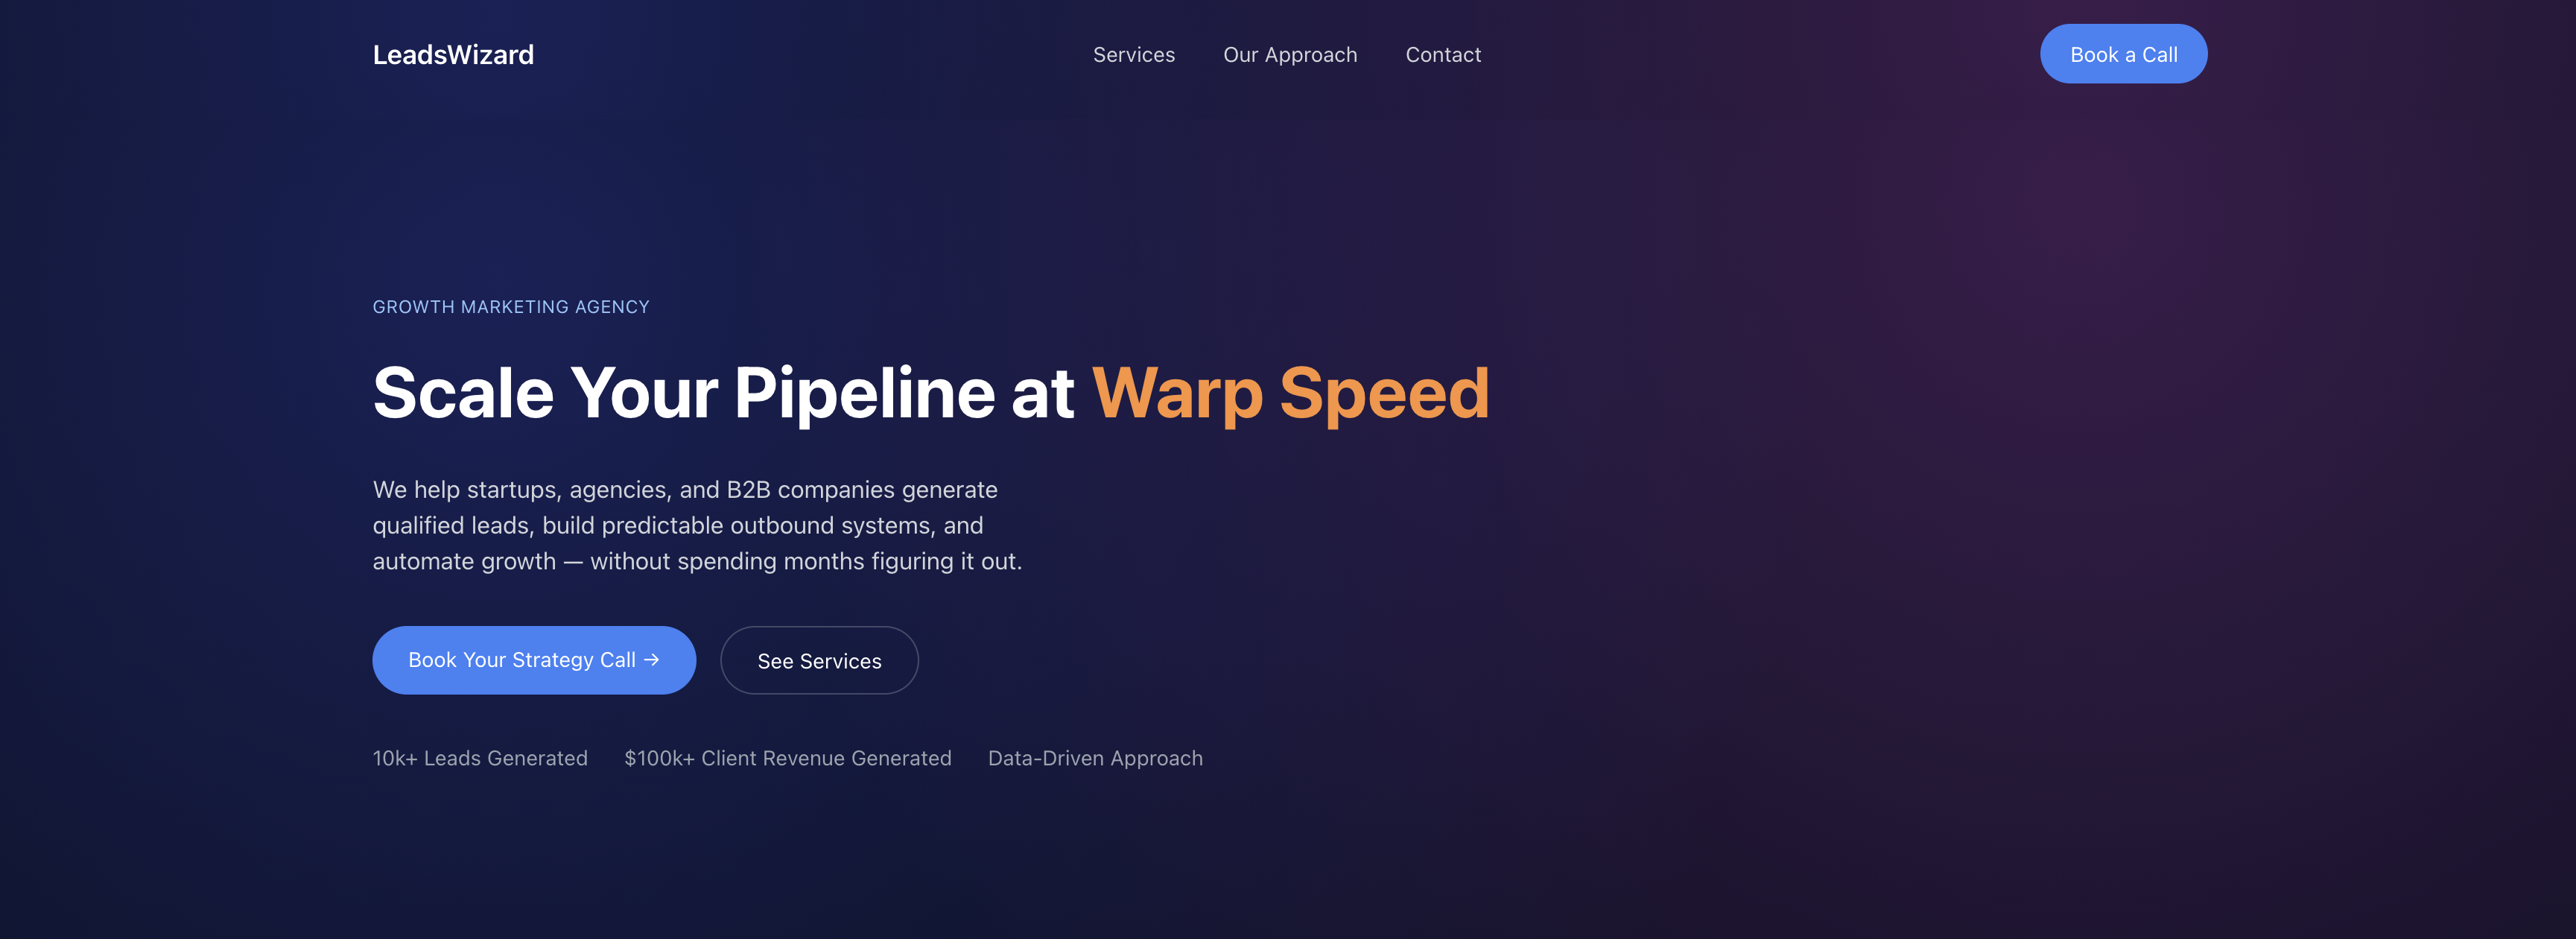Image resolution: width=2576 pixels, height=939 pixels.
Task: Click 'automate growth' paragraph line
Action: (464, 562)
